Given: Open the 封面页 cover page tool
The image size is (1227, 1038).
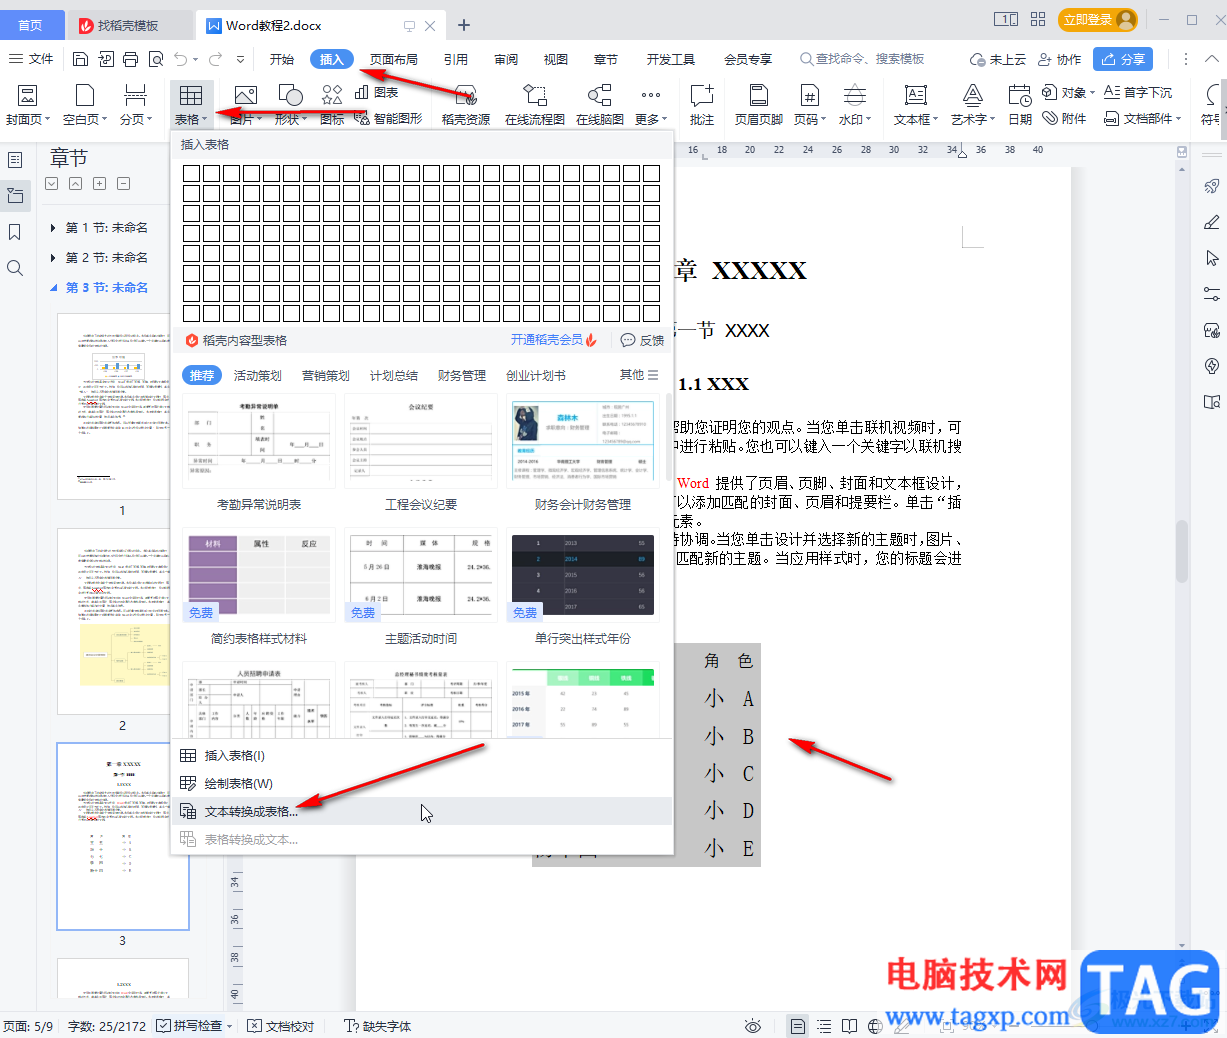Looking at the screenshot, I should tap(28, 104).
